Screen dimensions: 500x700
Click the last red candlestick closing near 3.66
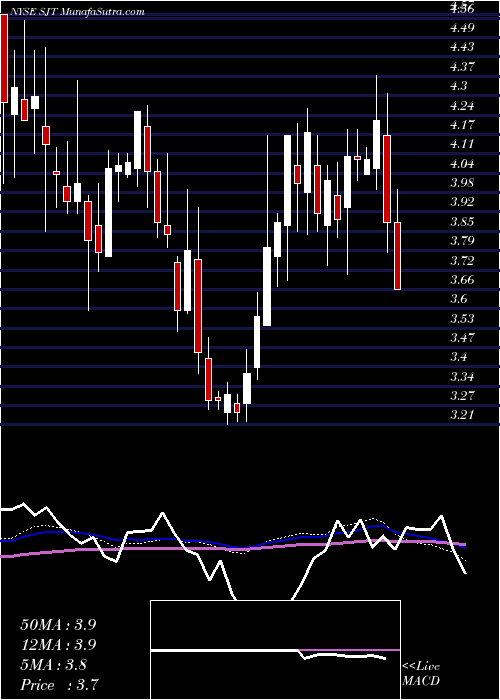tap(397, 256)
